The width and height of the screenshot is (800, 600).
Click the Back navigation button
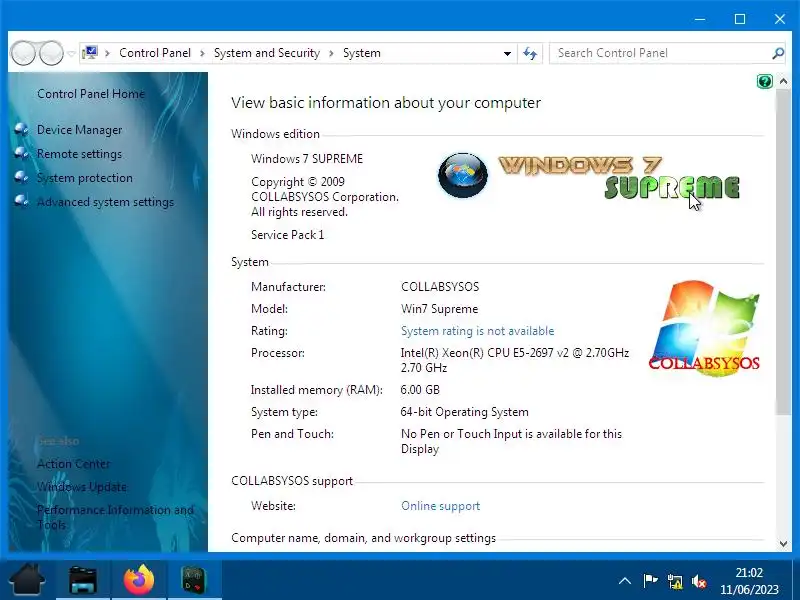(x=23, y=53)
